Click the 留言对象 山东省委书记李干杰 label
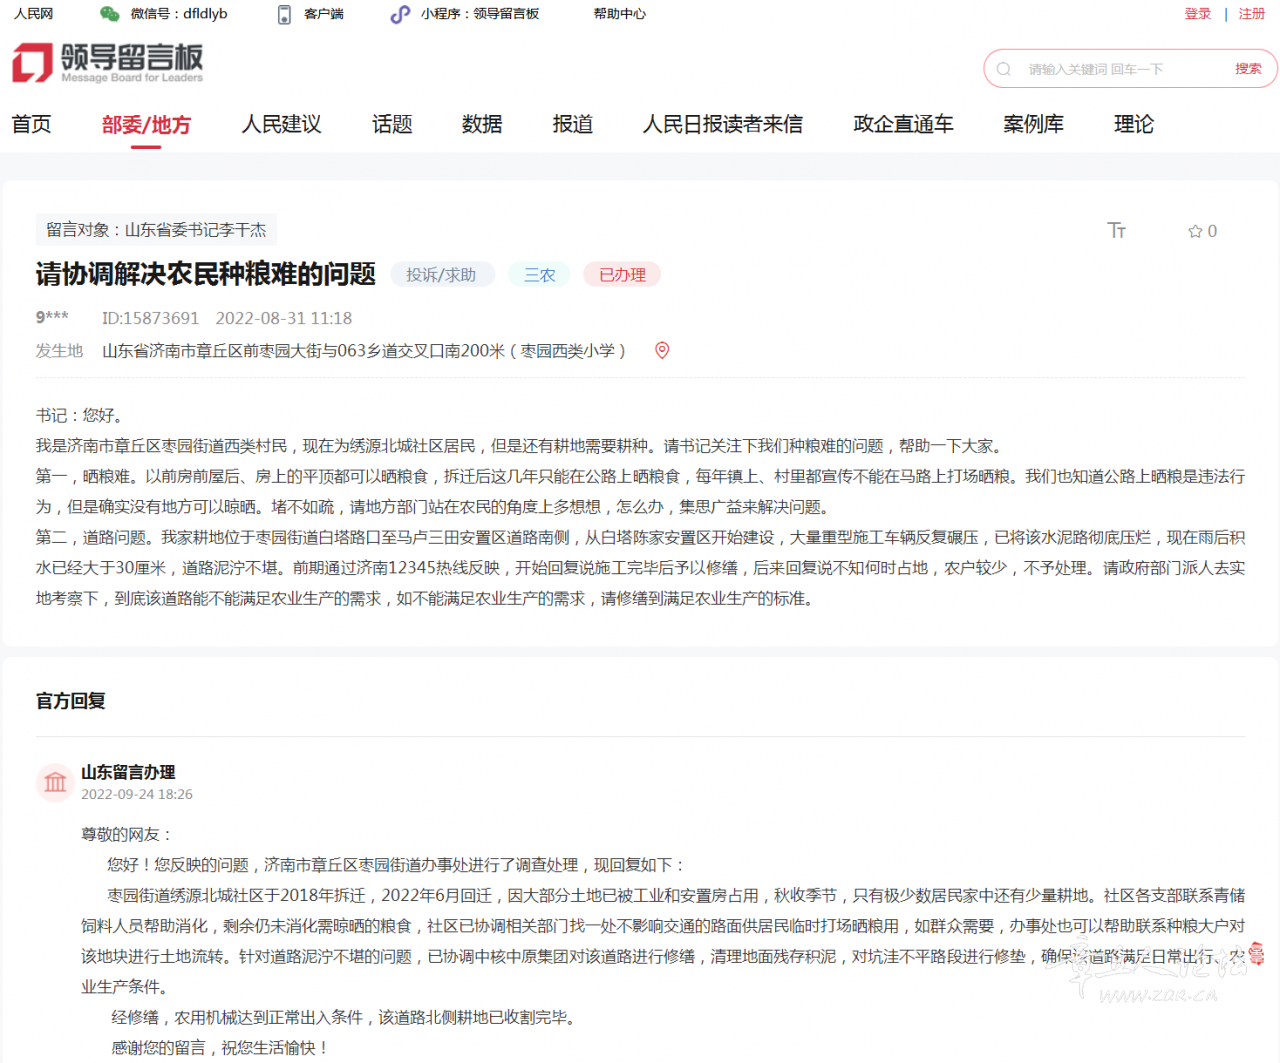The width and height of the screenshot is (1280, 1063). [x=156, y=230]
